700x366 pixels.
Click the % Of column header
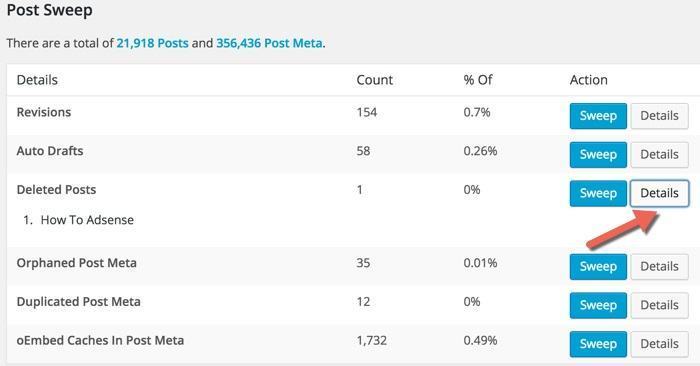pos(478,80)
